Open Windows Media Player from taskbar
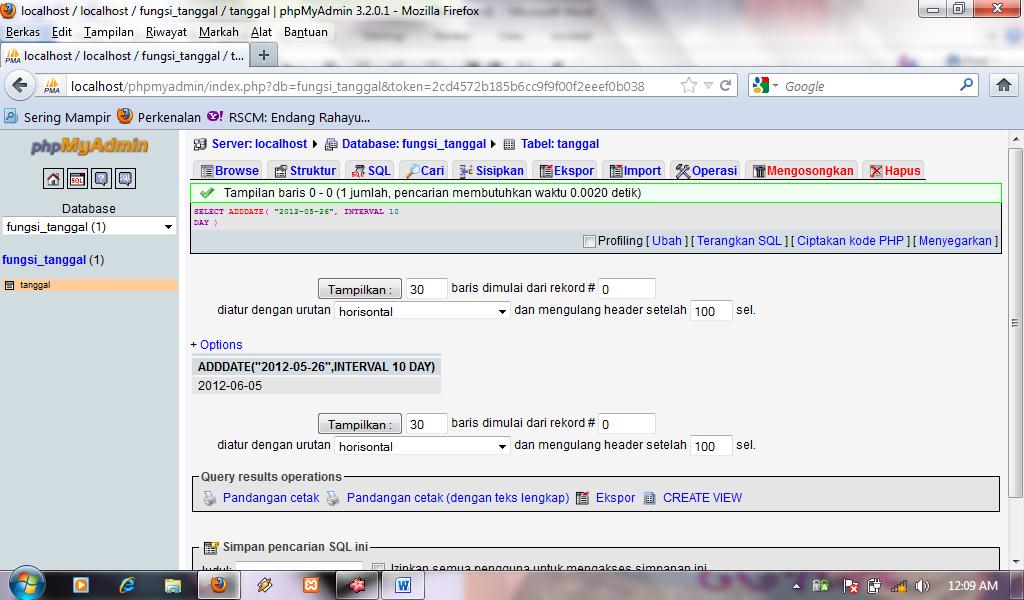 pos(80,585)
